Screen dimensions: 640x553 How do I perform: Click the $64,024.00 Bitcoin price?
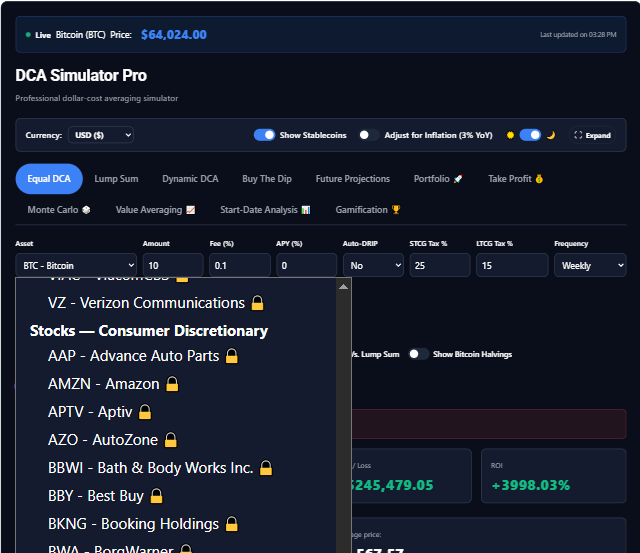click(x=174, y=35)
